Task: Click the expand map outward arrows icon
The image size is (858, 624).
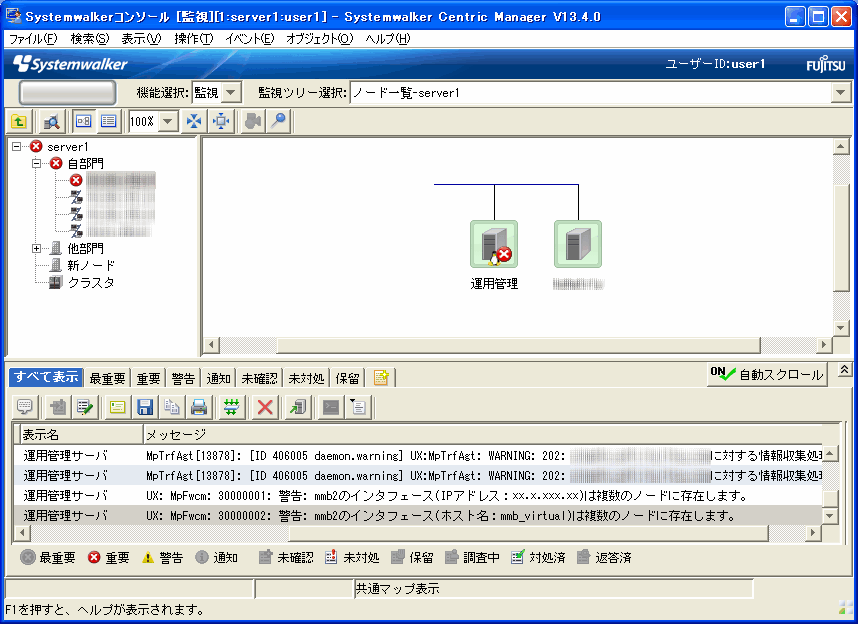Action: (221, 121)
